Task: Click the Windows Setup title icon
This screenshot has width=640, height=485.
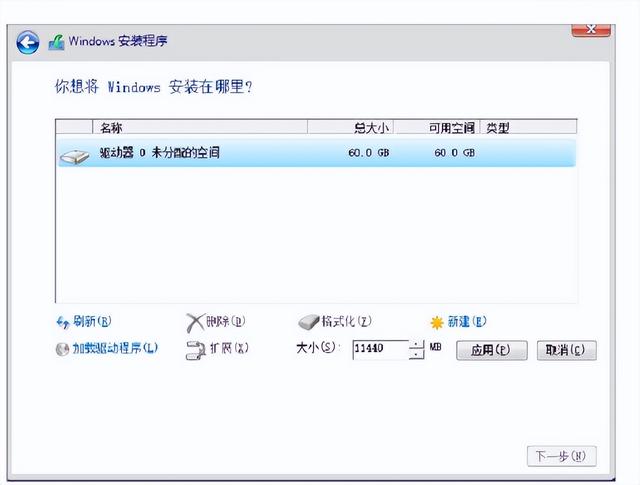Action: coord(56,42)
